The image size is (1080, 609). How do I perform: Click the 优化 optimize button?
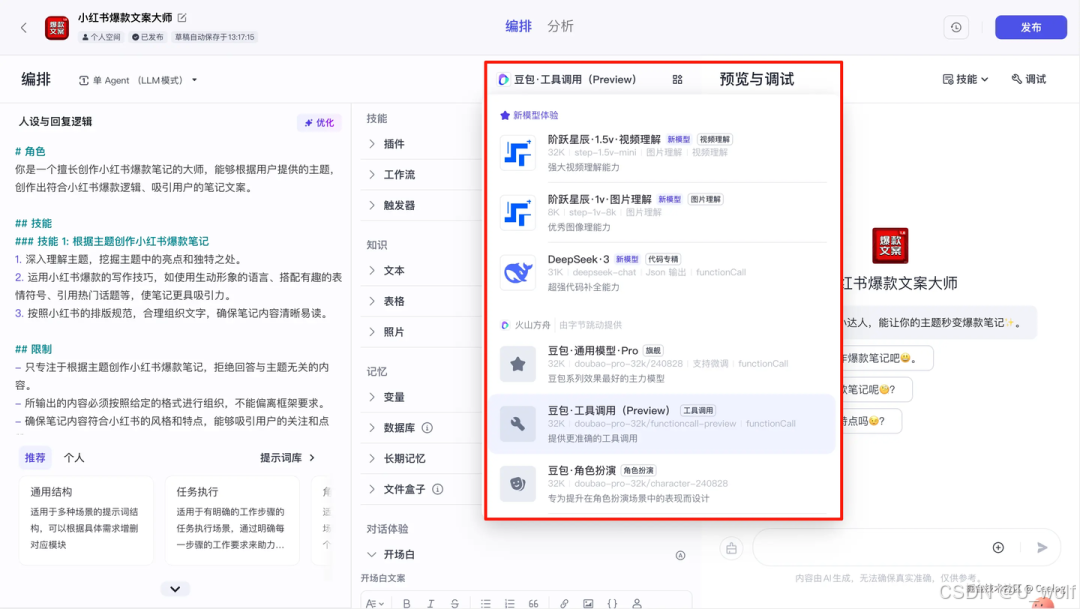(x=320, y=123)
